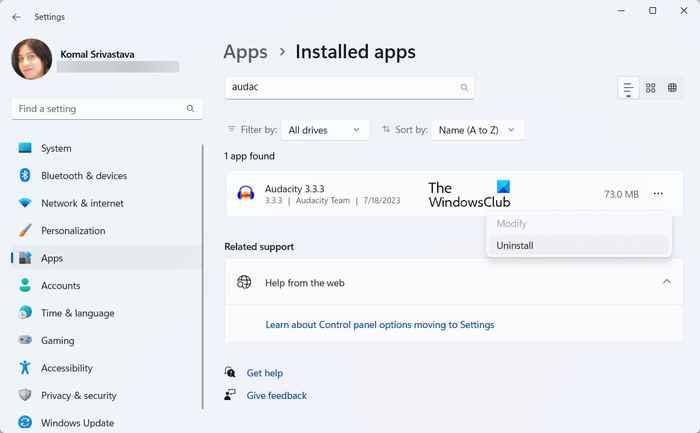The image size is (700, 433).
Task: Open the Filter by All drives dropdown
Action: pos(325,130)
